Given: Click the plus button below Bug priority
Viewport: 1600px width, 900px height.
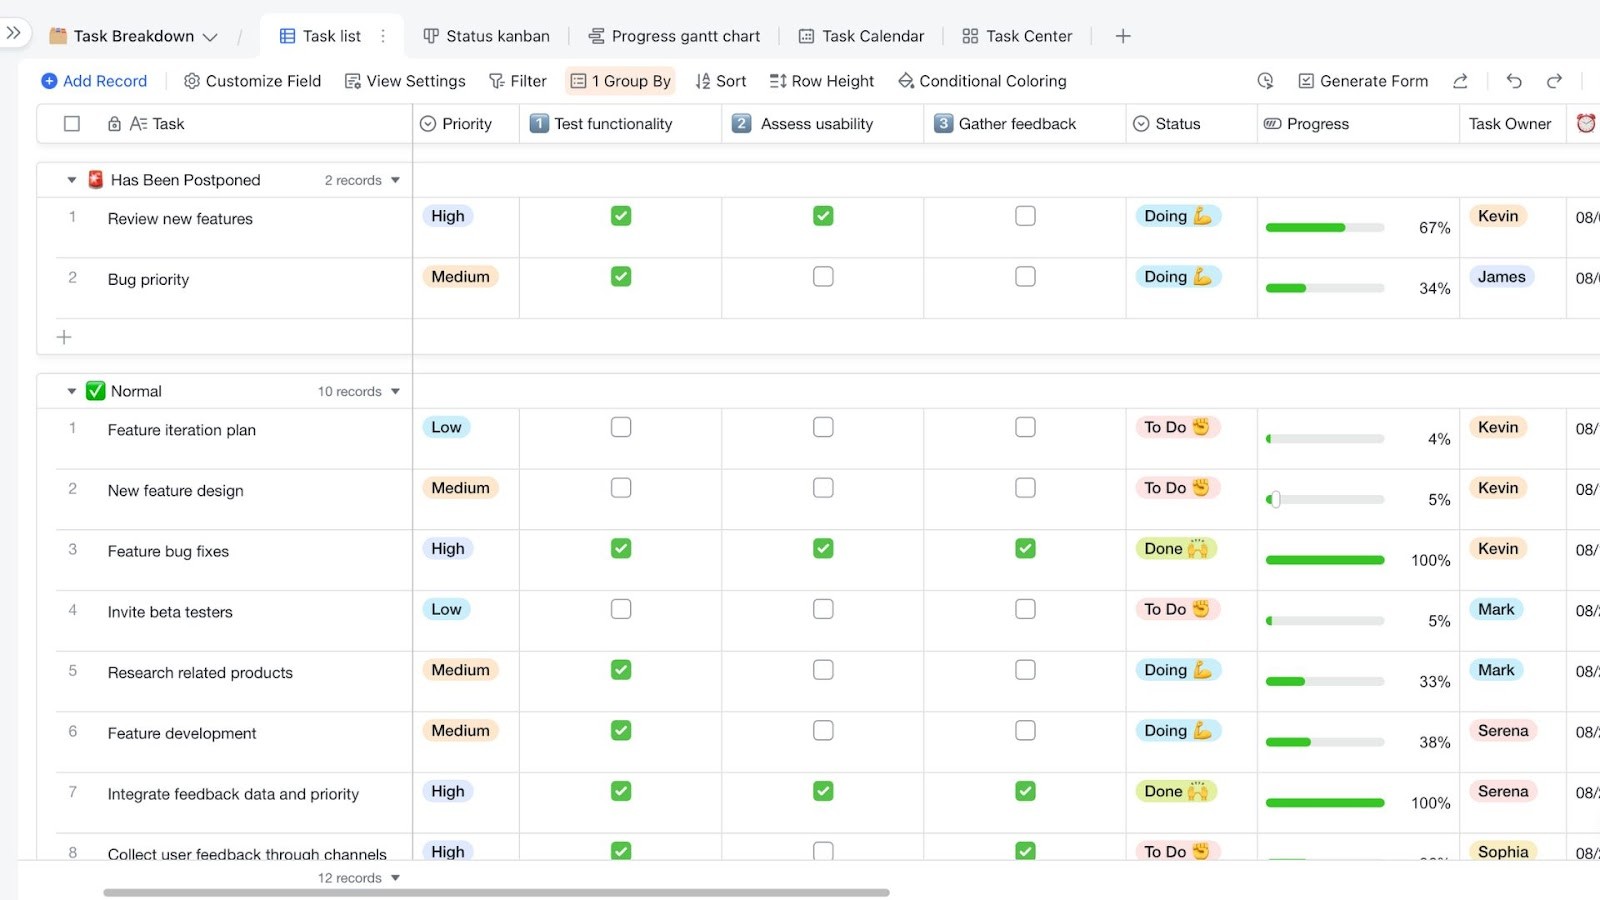Looking at the screenshot, I should click(x=63, y=337).
